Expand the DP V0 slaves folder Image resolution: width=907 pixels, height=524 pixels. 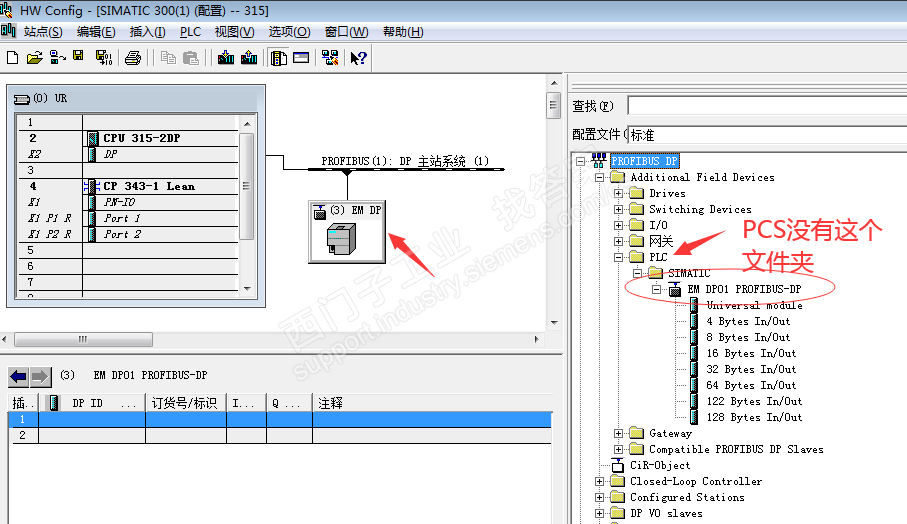599,513
